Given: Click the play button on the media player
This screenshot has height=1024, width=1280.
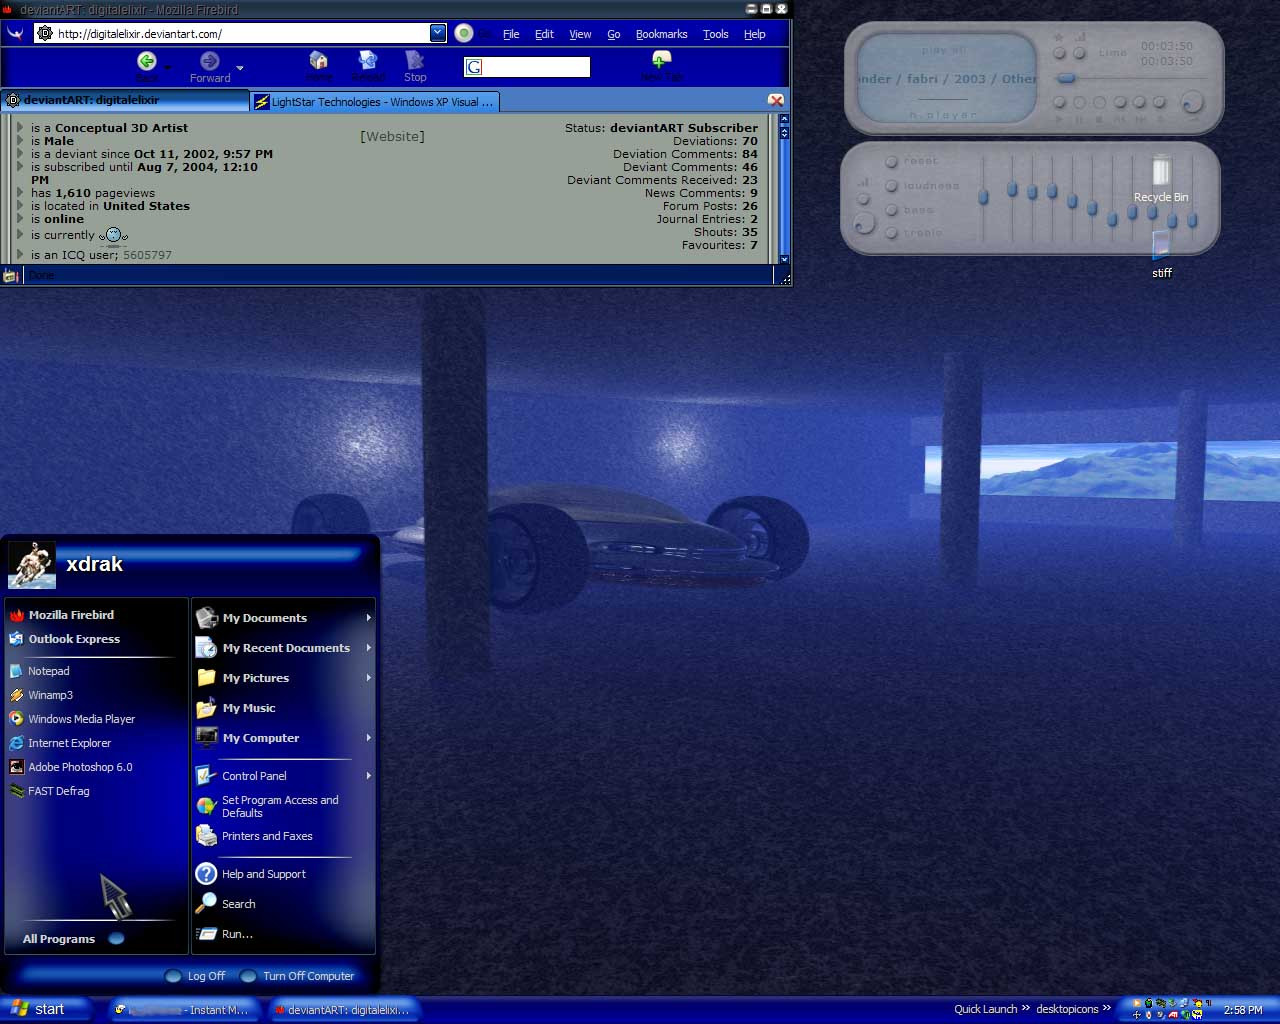Looking at the screenshot, I should pyautogui.click(x=1059, y=102).
